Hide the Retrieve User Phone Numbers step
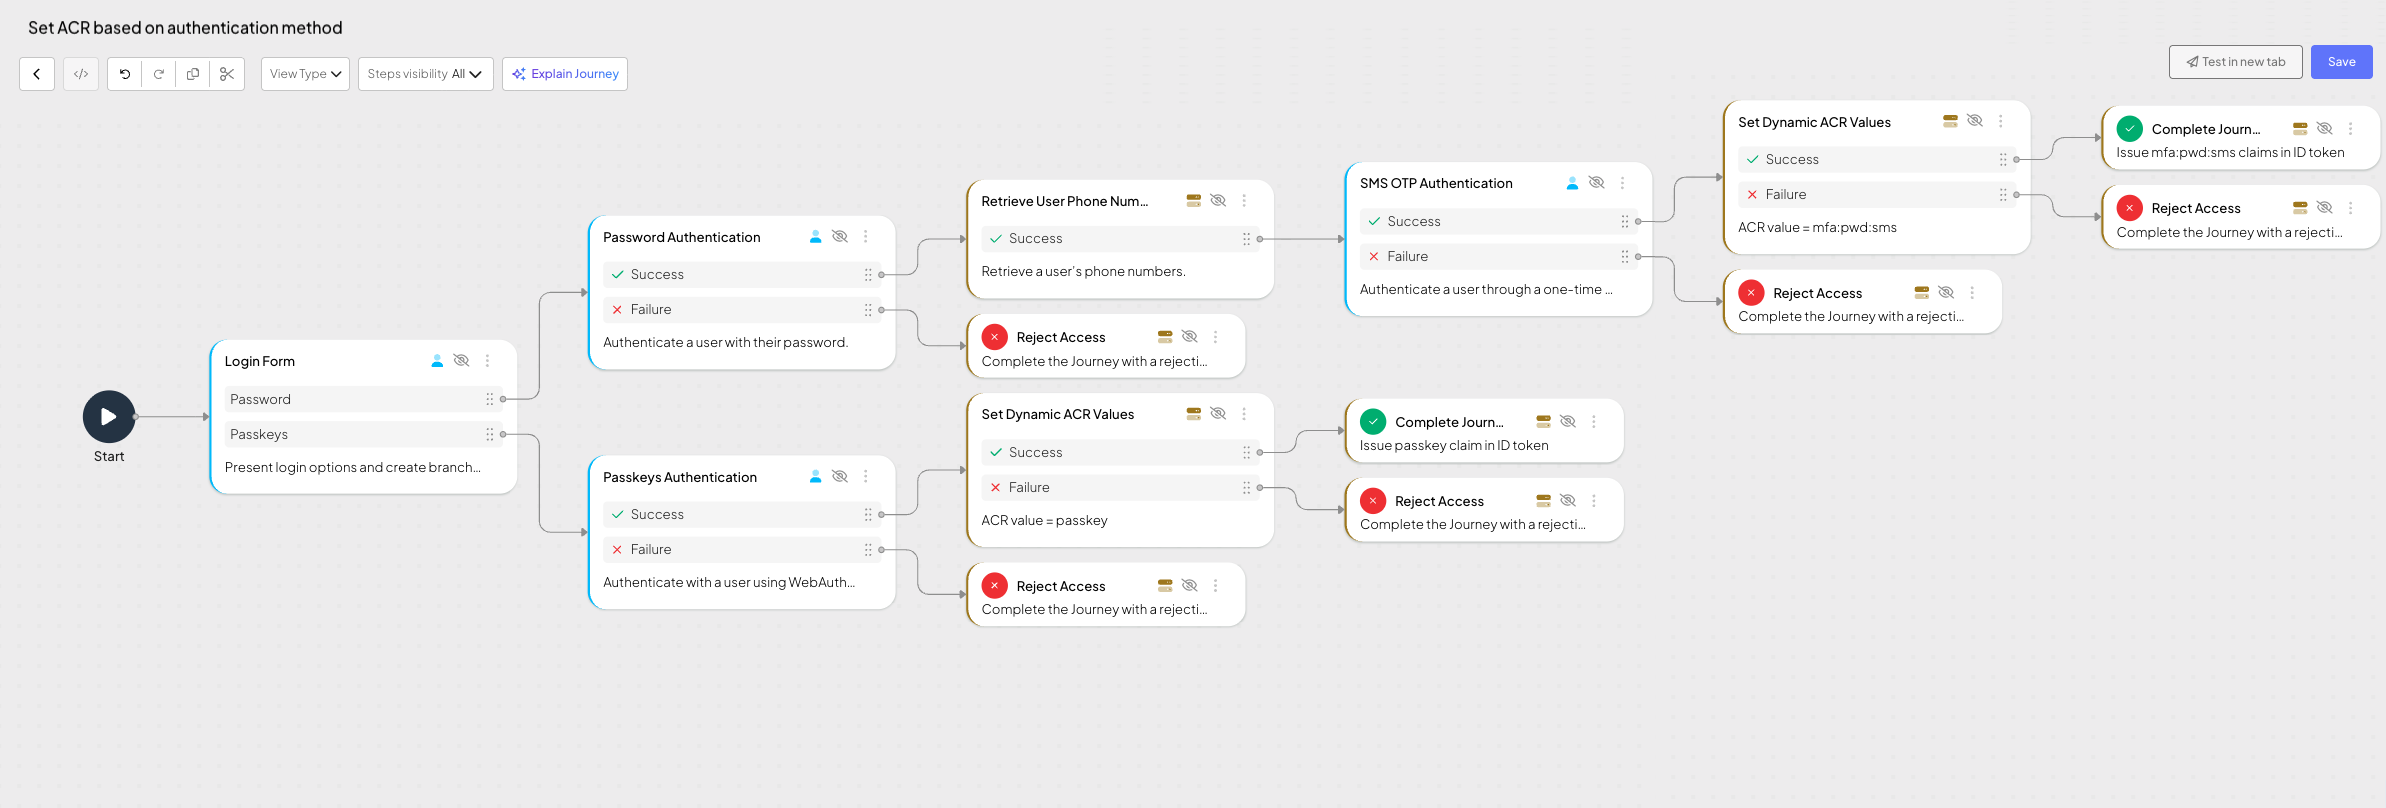Viewport: 2386px width, 808px height. tap(1218, 201)
